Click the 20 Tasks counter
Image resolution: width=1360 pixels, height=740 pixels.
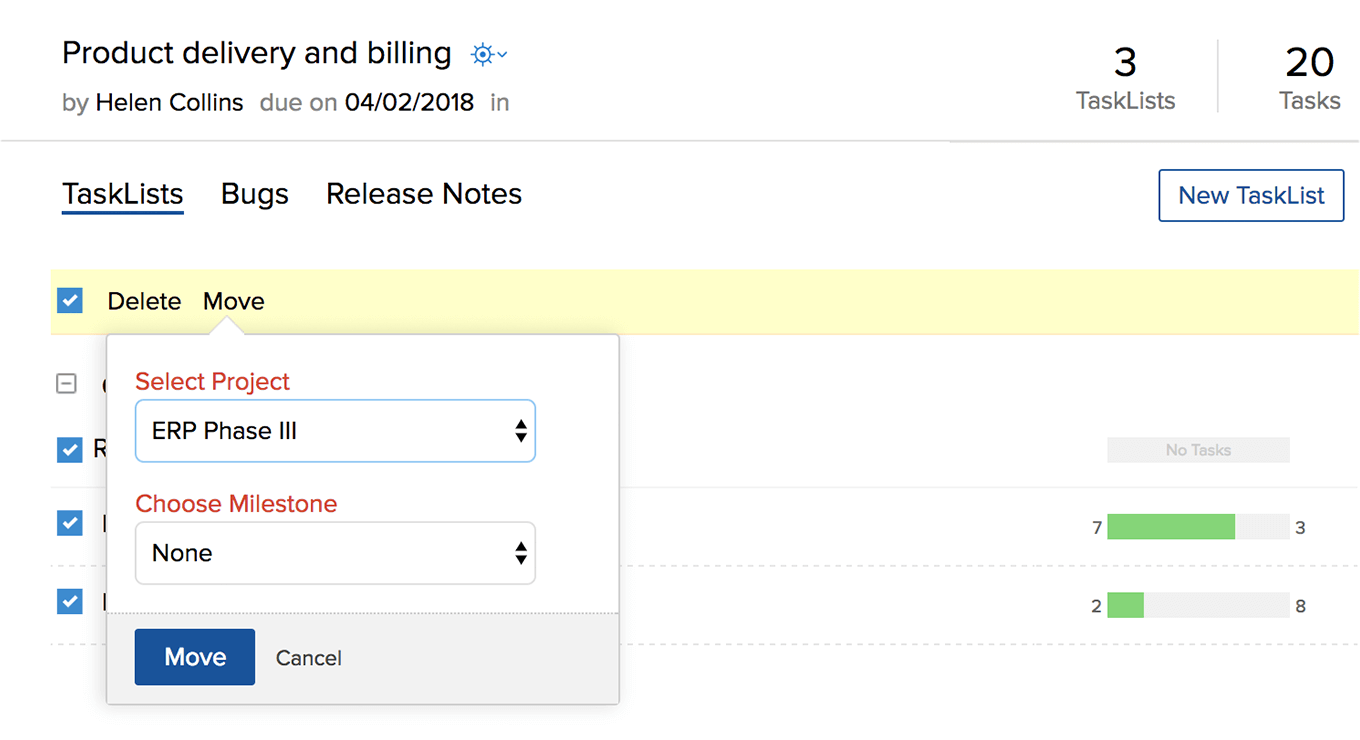pyautogui.click(x=1309, y=78)
